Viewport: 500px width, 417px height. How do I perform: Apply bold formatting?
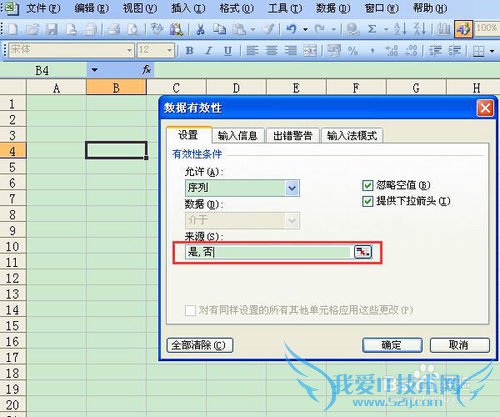tap(190, 51)
